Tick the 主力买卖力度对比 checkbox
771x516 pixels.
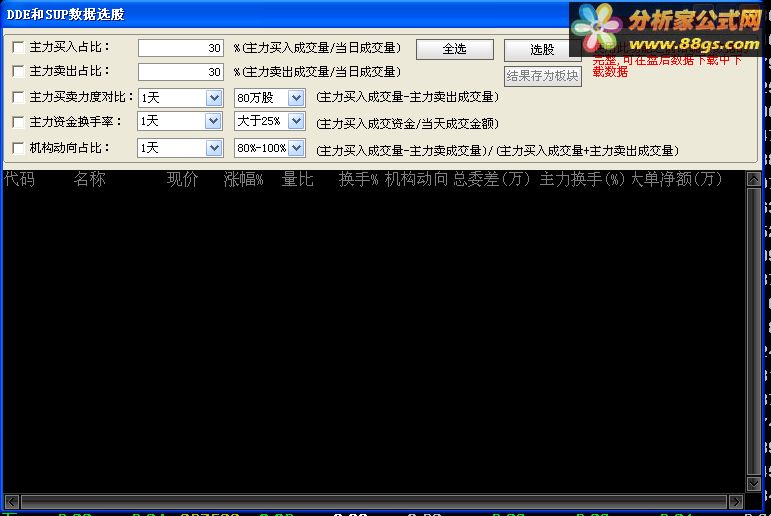pos(18,97)
